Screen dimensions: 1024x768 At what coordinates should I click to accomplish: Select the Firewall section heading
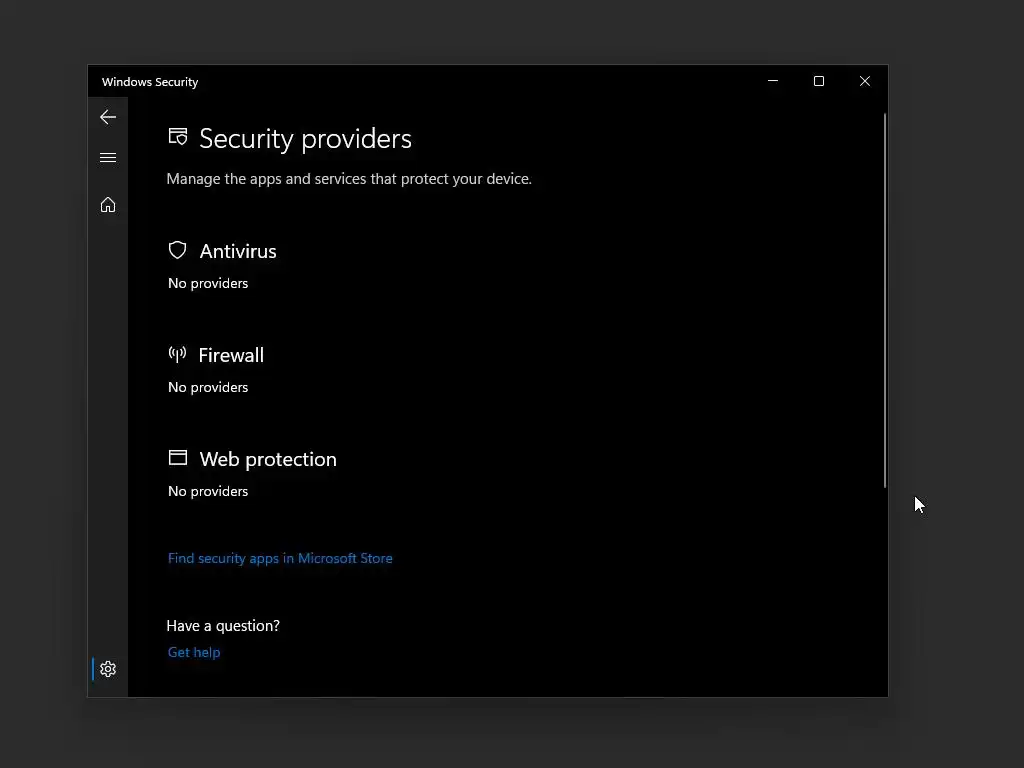click(231, 355)
